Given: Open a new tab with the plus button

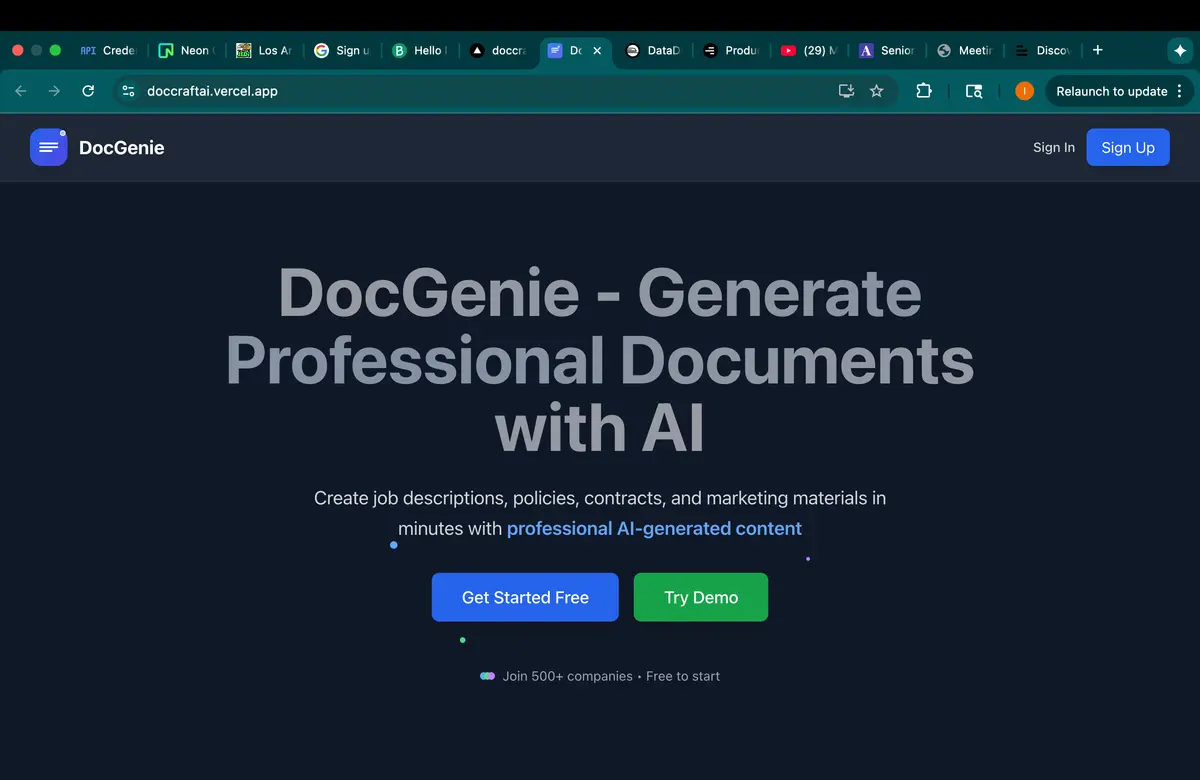Looking at the screenshot, I should tap(1097, 50).
